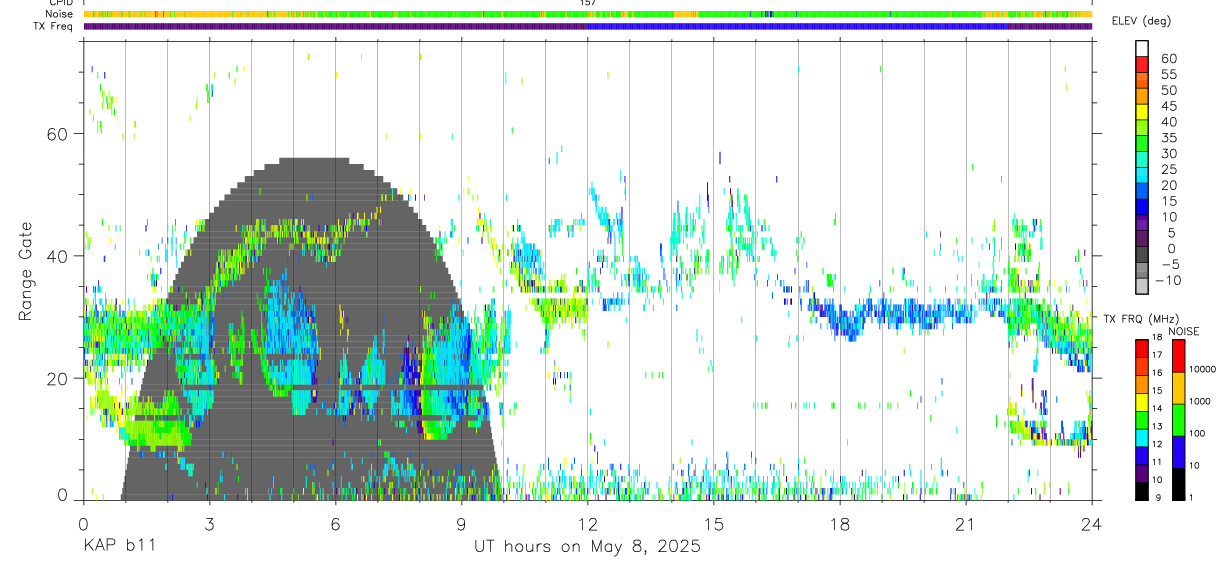The height and width of the screenshot is (567, 1228).
Task: Click the cyan 20–25 degree elevation swatch
Action: pyautogui.click(x=1142, y=177)
